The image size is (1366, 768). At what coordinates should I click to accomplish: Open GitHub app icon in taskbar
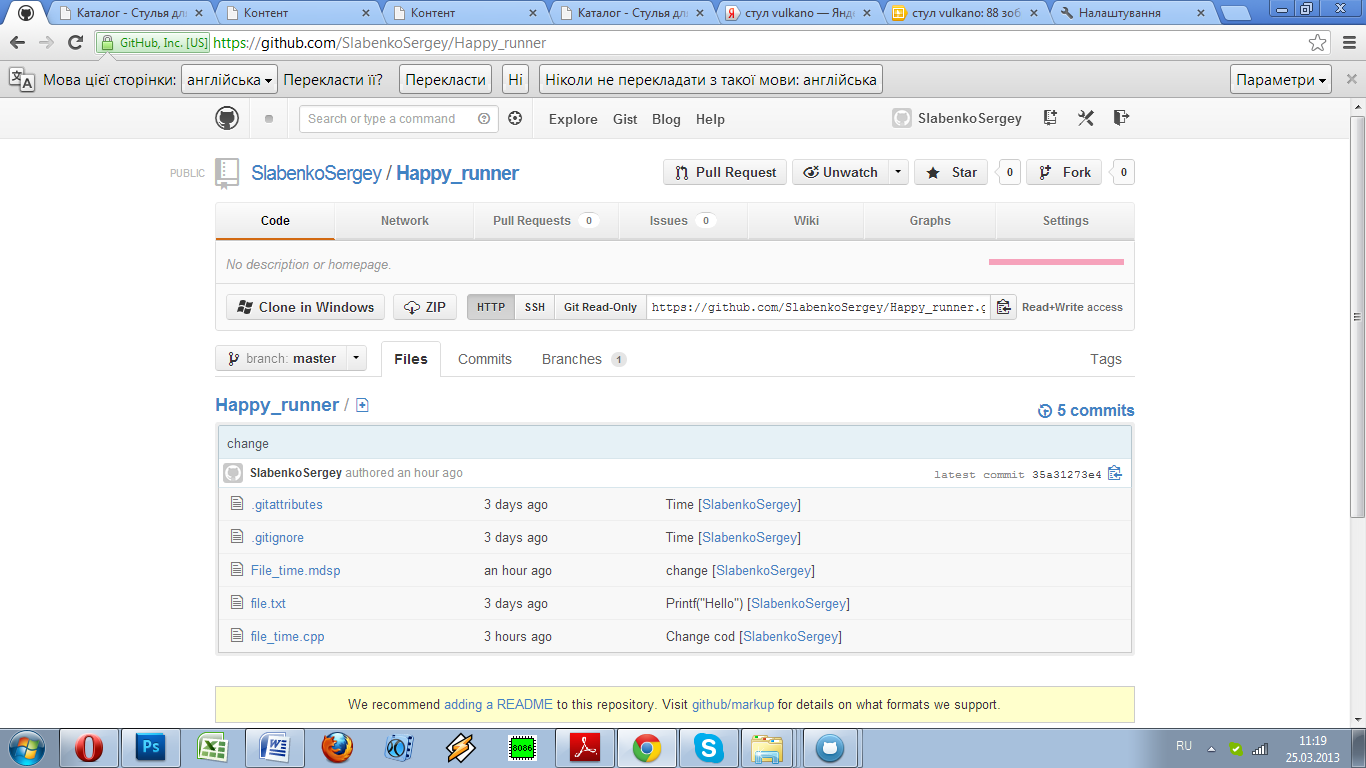tap(832, 748)
